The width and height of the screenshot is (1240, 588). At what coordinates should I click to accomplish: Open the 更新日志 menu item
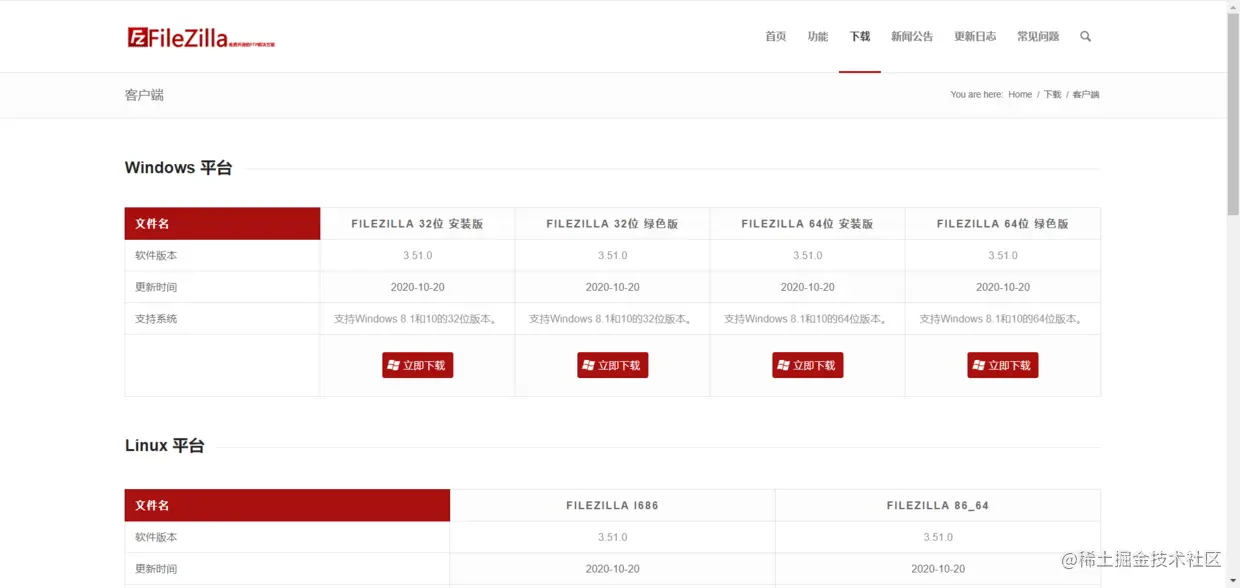coord(975,36)
